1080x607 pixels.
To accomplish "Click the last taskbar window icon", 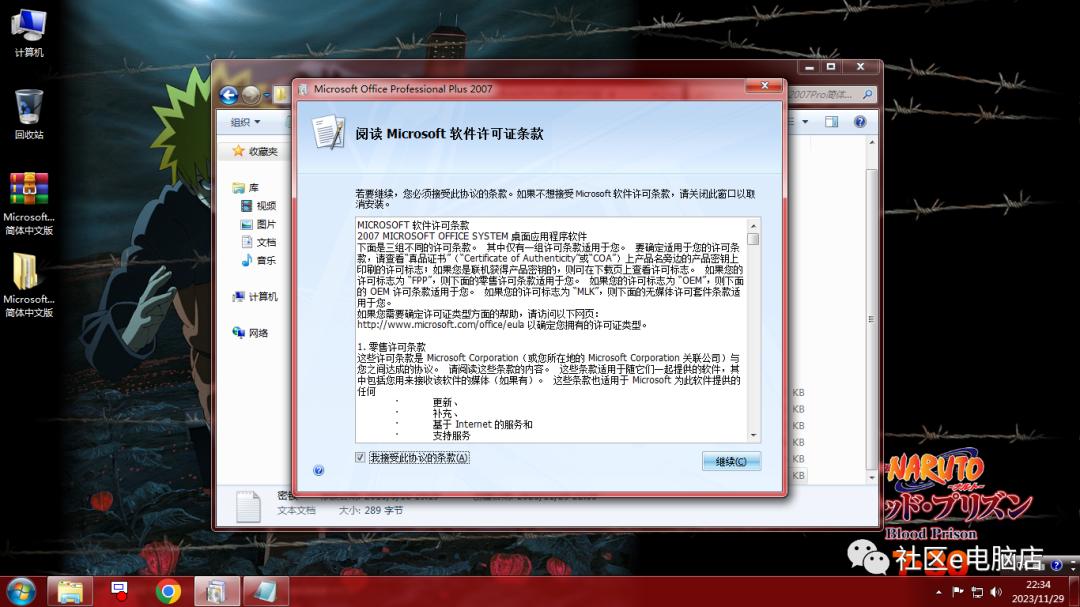I will (x=266, y=592).
